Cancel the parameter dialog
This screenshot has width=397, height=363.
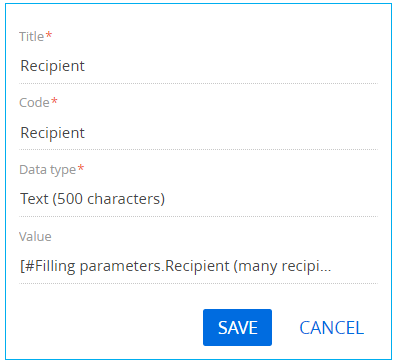click(331, 328)
